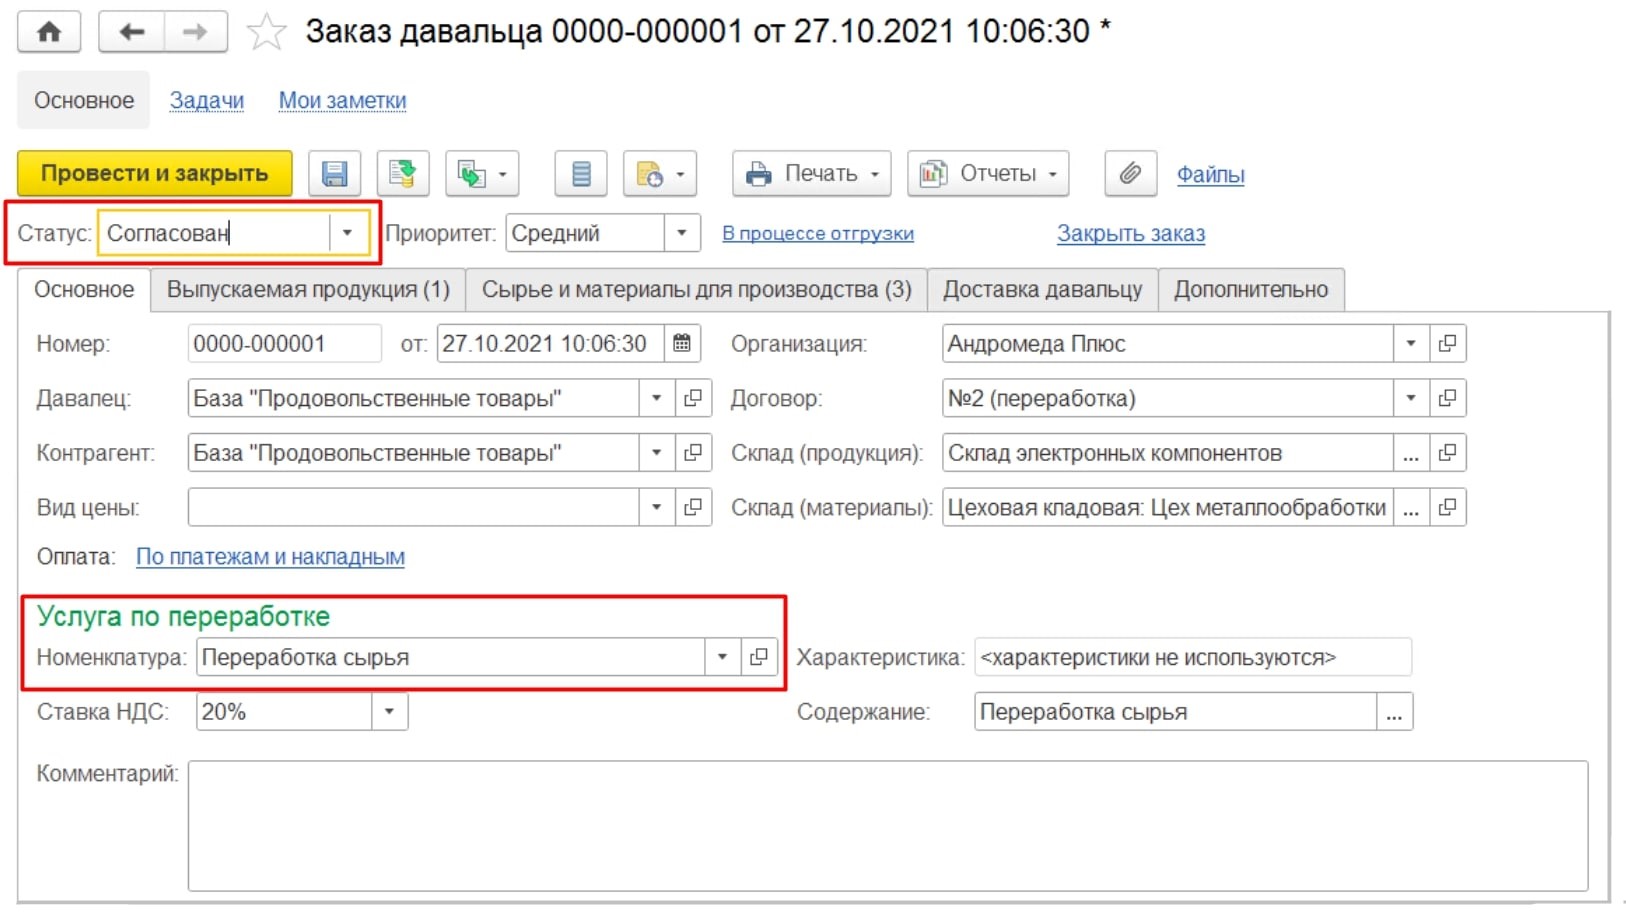
Task: Open Файлы link
Action: tap(1210, 174)
